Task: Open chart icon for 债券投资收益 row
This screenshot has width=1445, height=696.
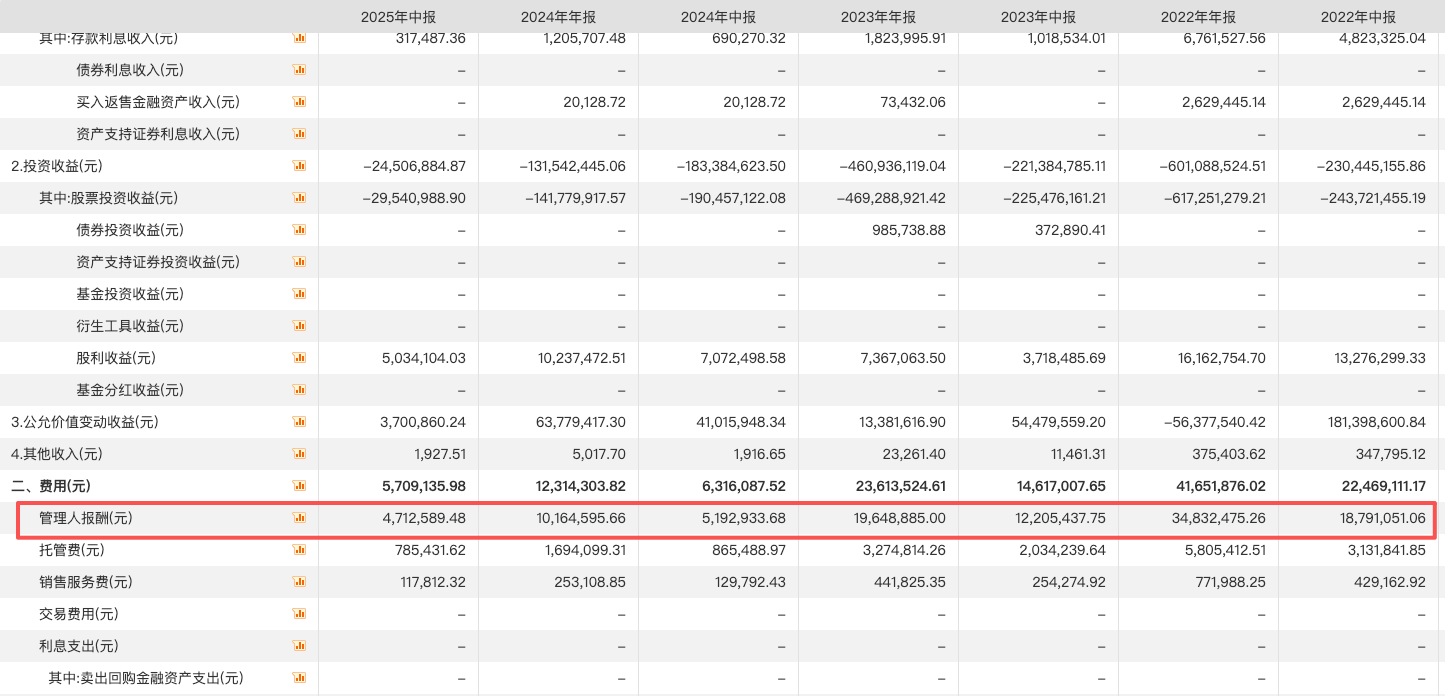Action: (299, 230)
